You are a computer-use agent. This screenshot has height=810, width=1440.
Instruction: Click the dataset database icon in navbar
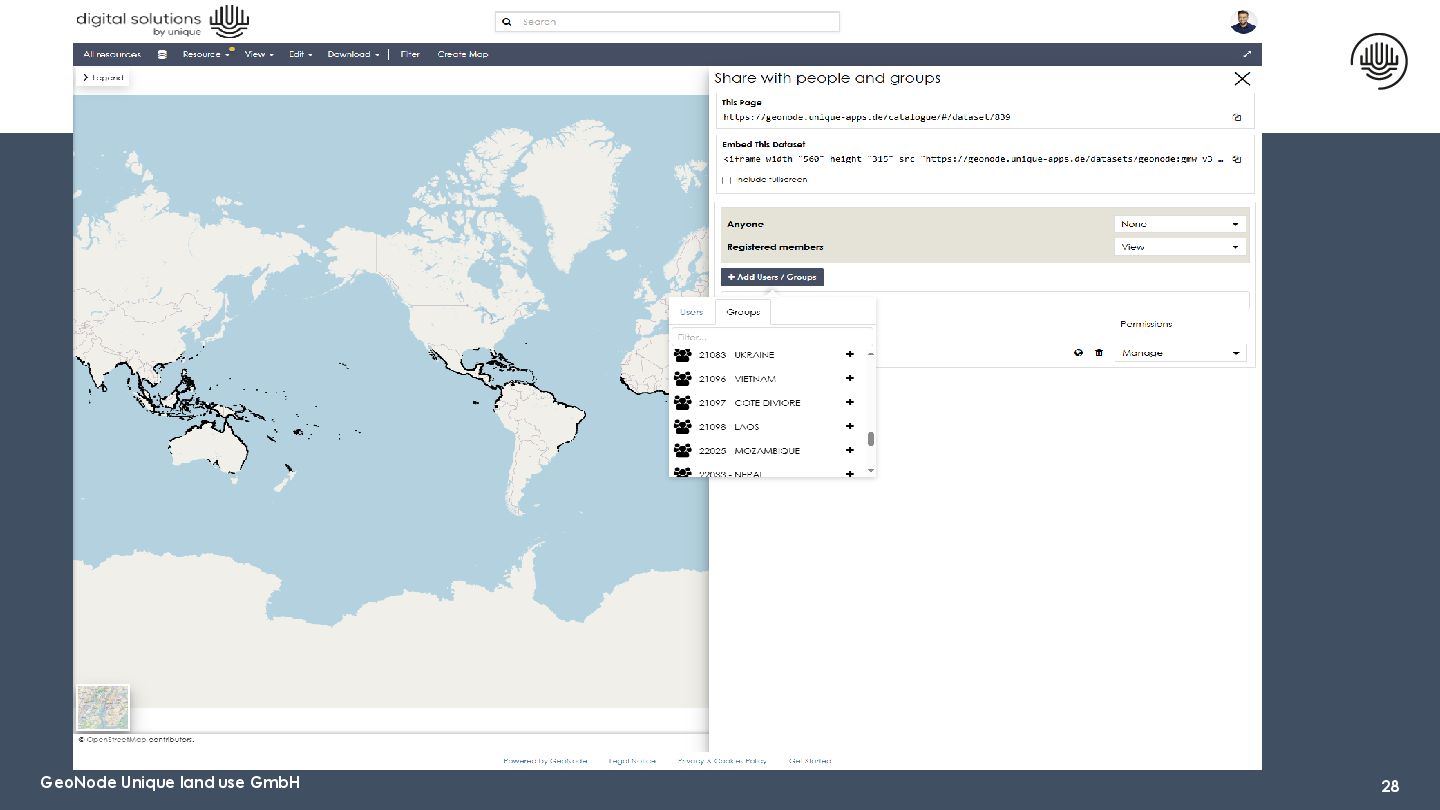click(x=162, y=54)
